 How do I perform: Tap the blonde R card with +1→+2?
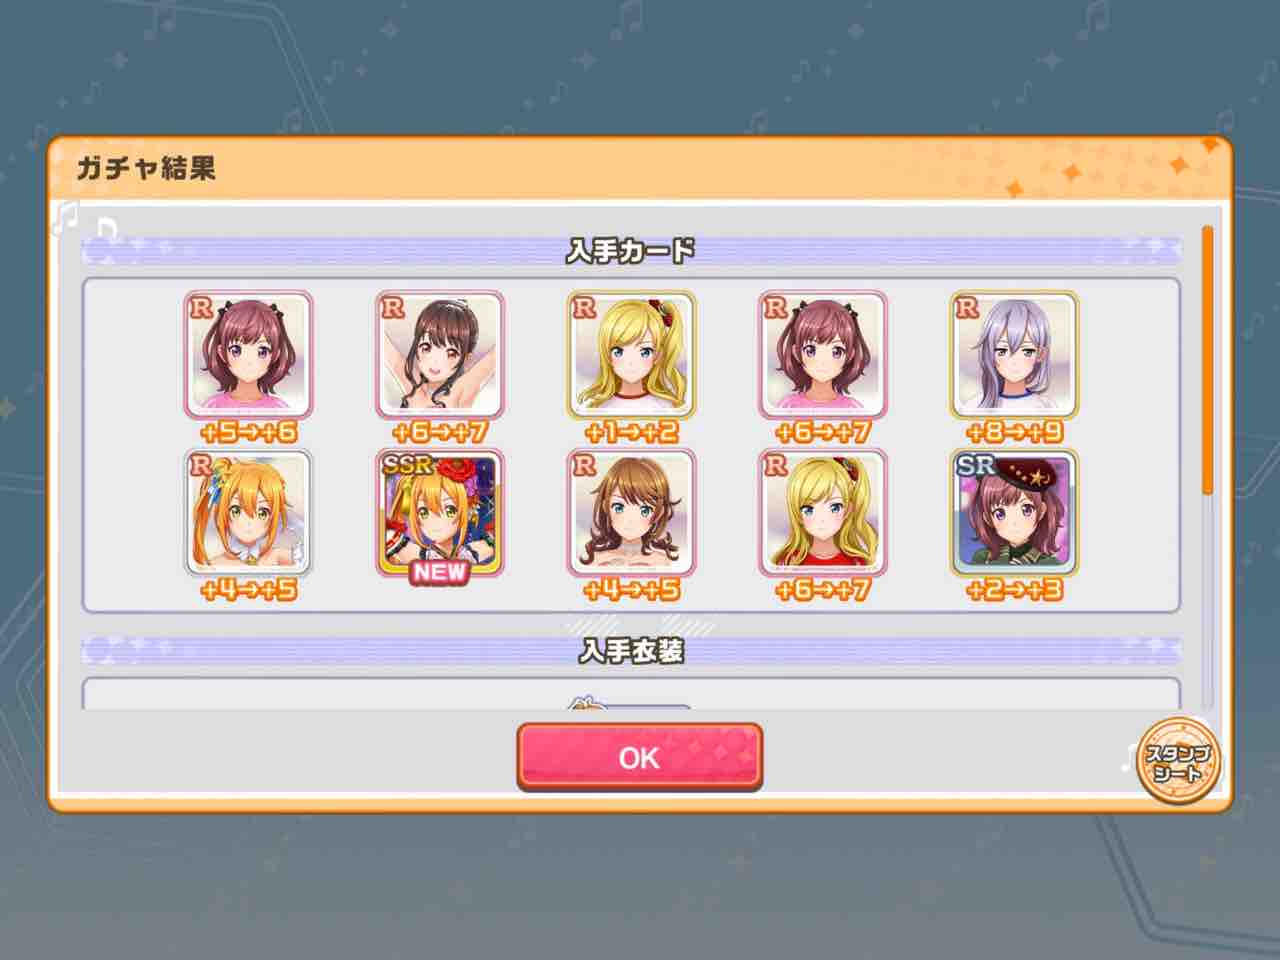point(631,356)
